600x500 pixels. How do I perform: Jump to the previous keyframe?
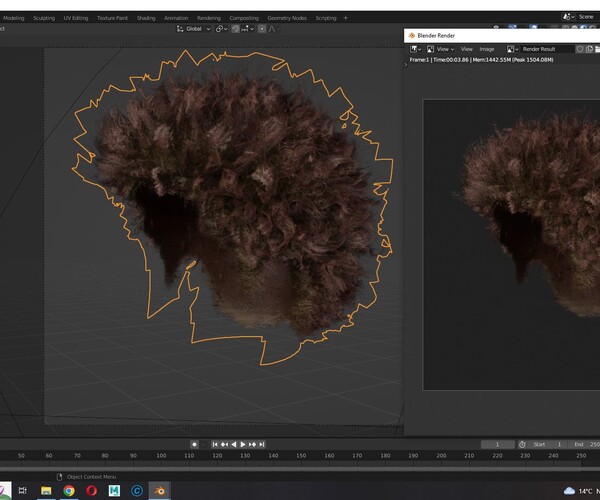[x=224, y=444]
